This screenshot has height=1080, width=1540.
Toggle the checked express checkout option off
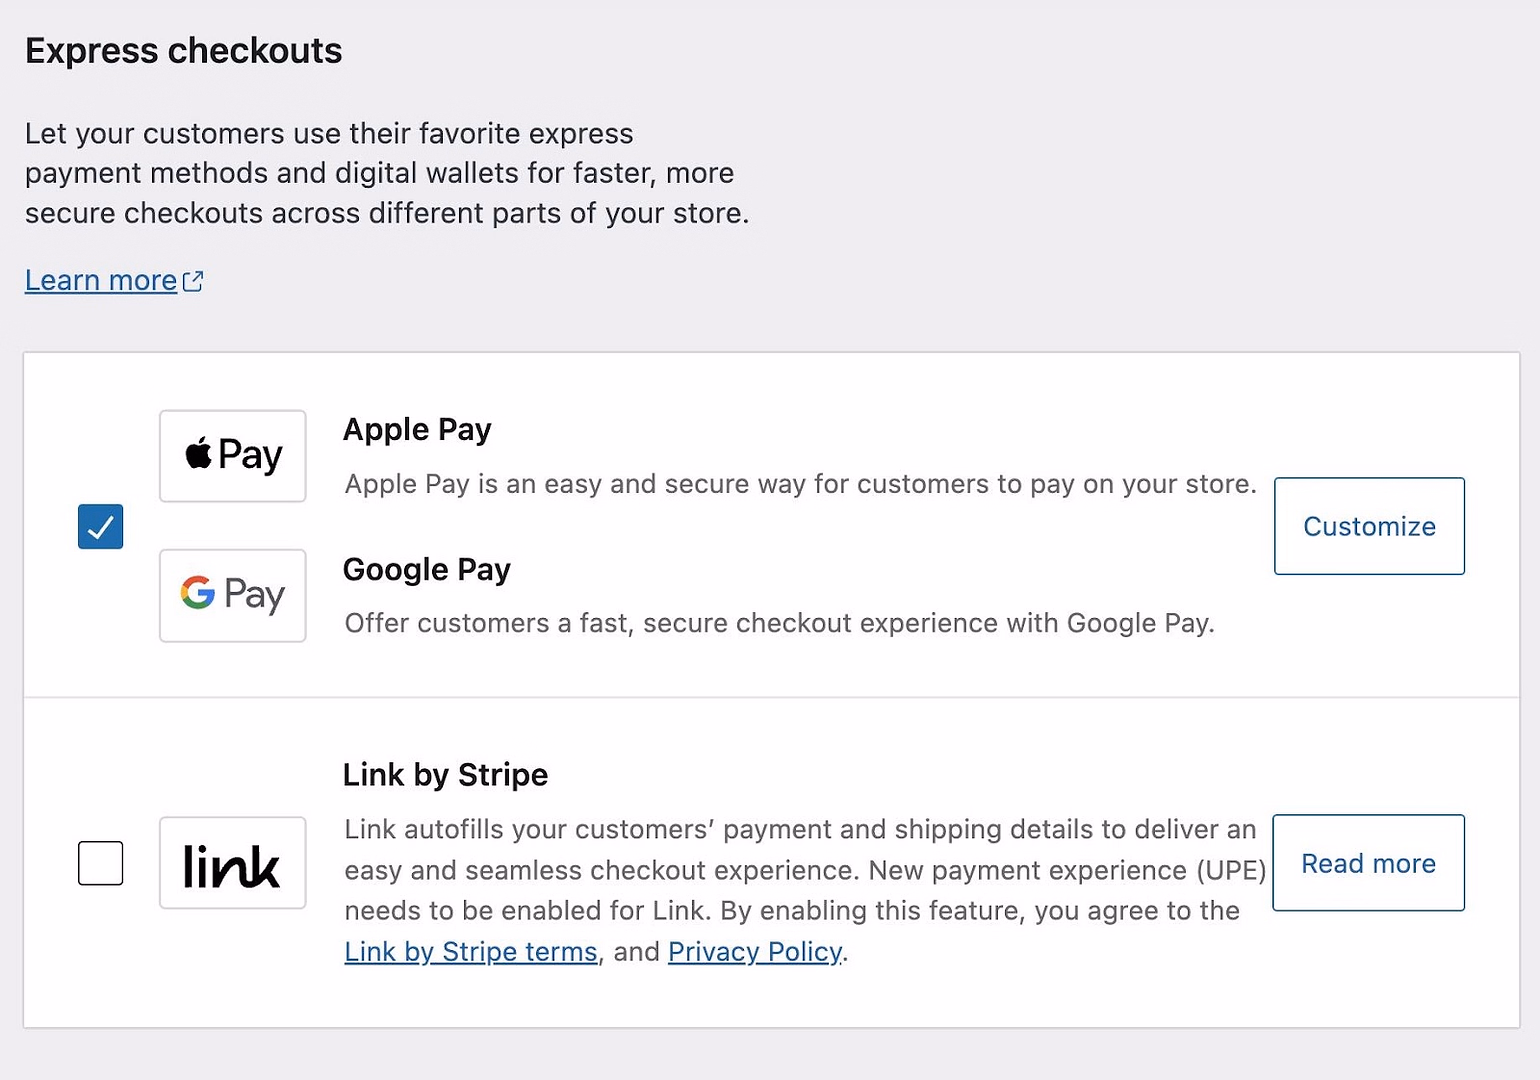point(100,527)
